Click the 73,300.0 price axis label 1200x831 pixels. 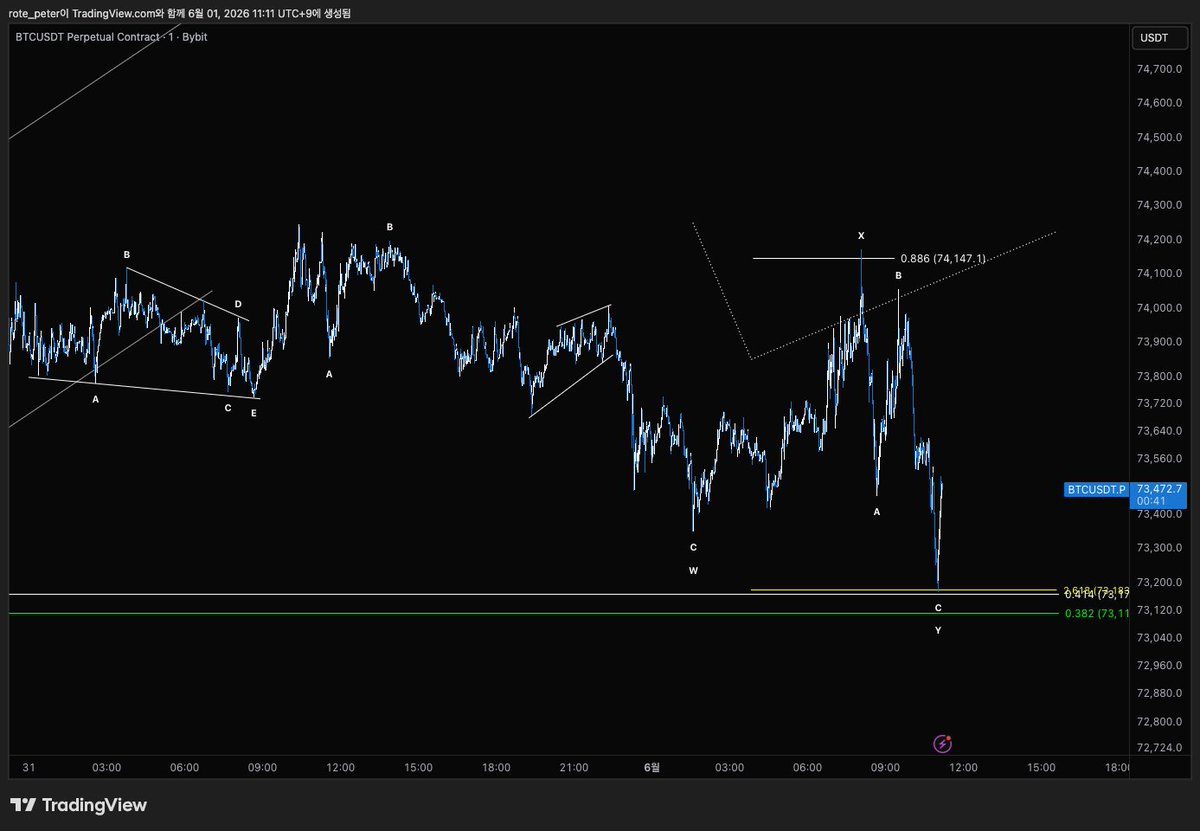click(1158, 547)
